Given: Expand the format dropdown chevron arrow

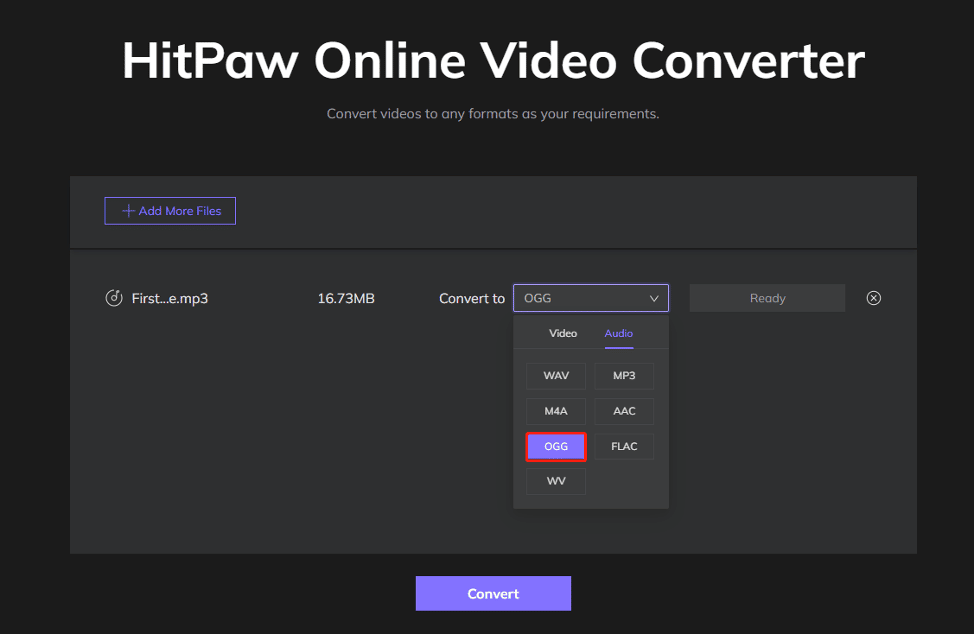Looking at the screenshot, I should [654, 298].
